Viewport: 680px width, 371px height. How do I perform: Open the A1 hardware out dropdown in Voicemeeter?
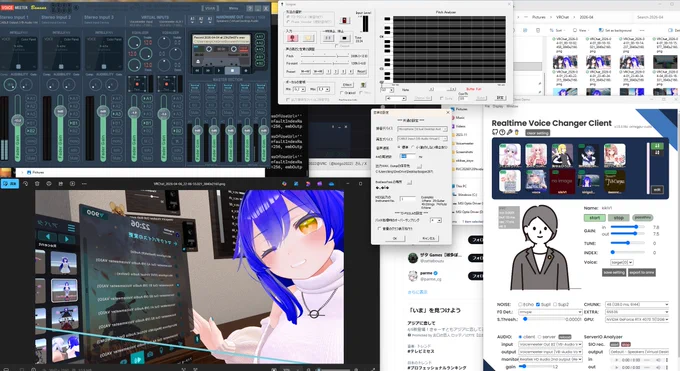pos(193,19)
